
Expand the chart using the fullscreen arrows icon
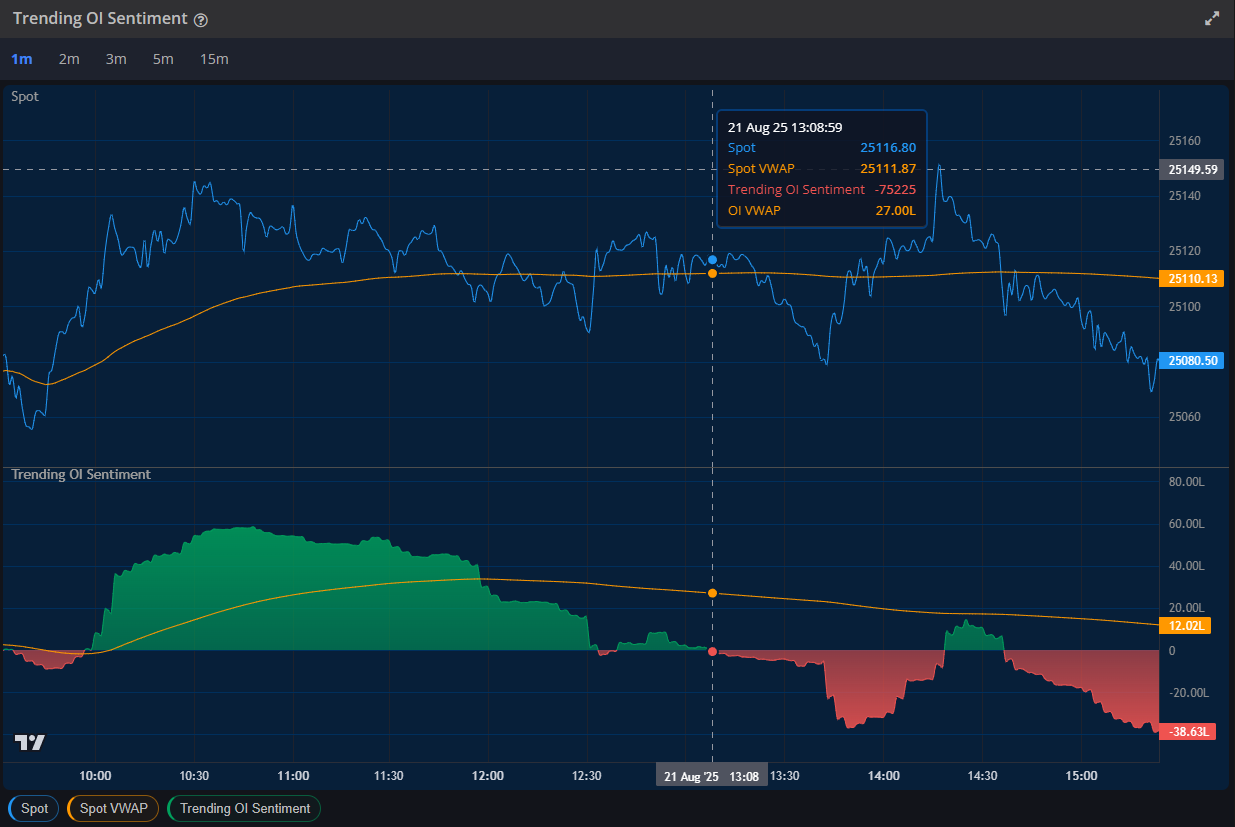pos(1212,18)
